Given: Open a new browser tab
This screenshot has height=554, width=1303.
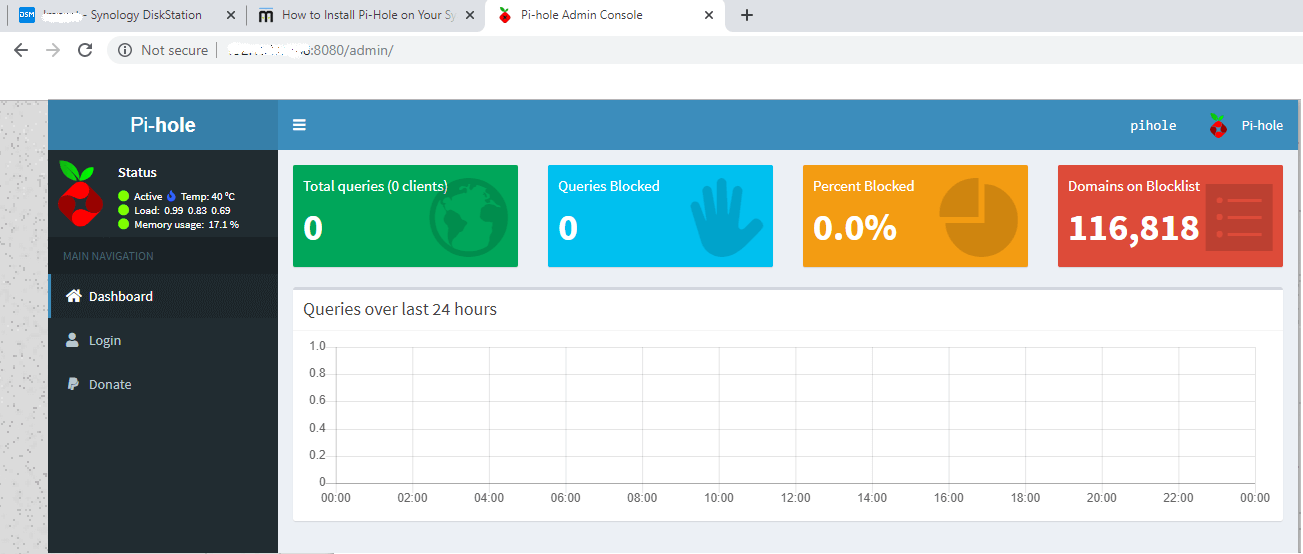Looking at the screenshot, I should click(746, 15).
